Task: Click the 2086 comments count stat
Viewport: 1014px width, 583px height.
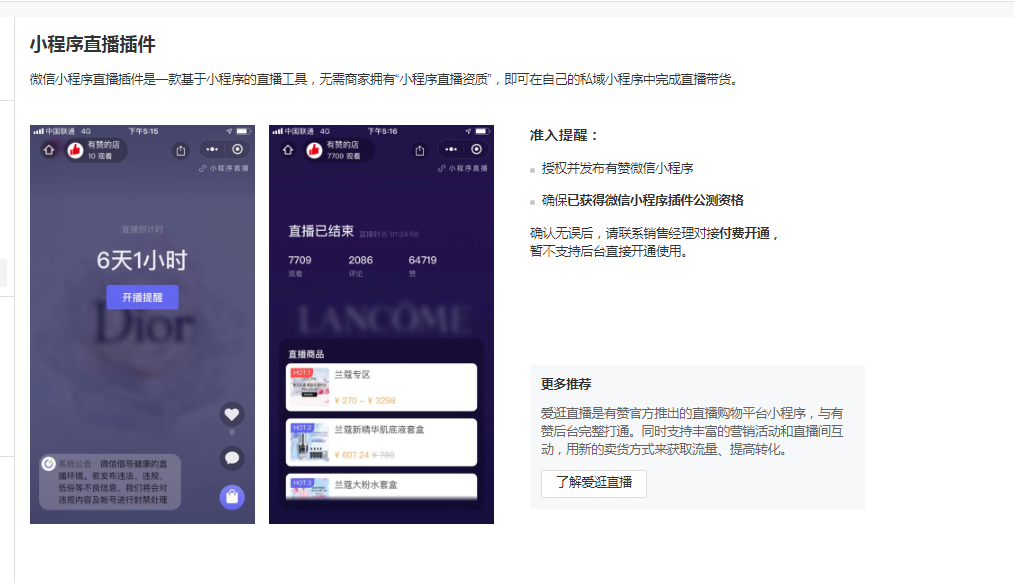Action: tap(360, 260)
